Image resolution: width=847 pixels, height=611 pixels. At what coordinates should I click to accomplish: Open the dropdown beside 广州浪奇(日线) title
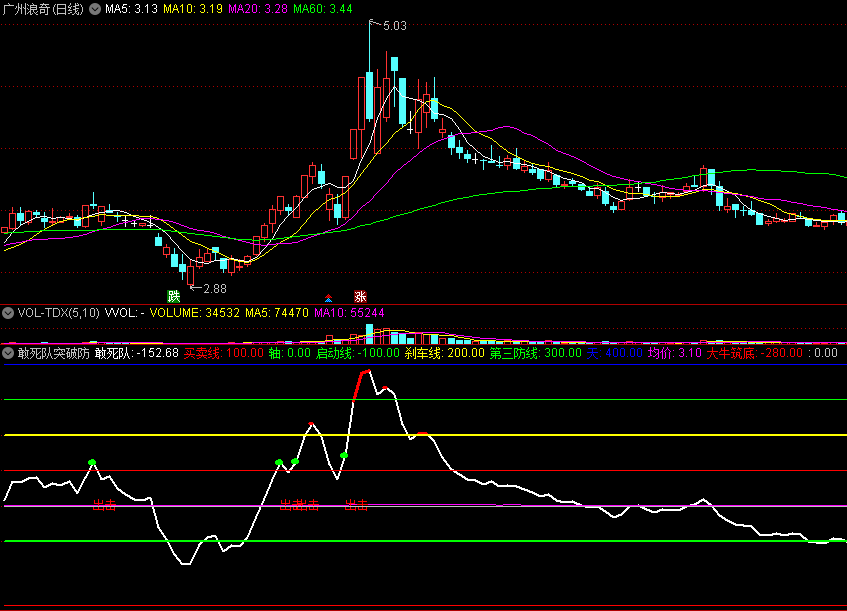coord(95,9)
